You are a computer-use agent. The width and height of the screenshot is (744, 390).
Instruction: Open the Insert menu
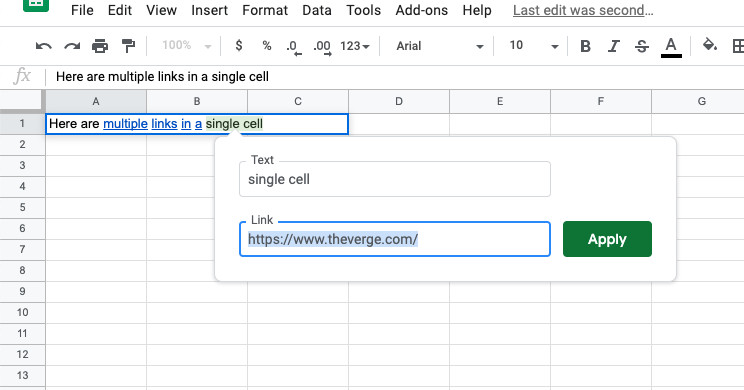(x=209, y=10)
